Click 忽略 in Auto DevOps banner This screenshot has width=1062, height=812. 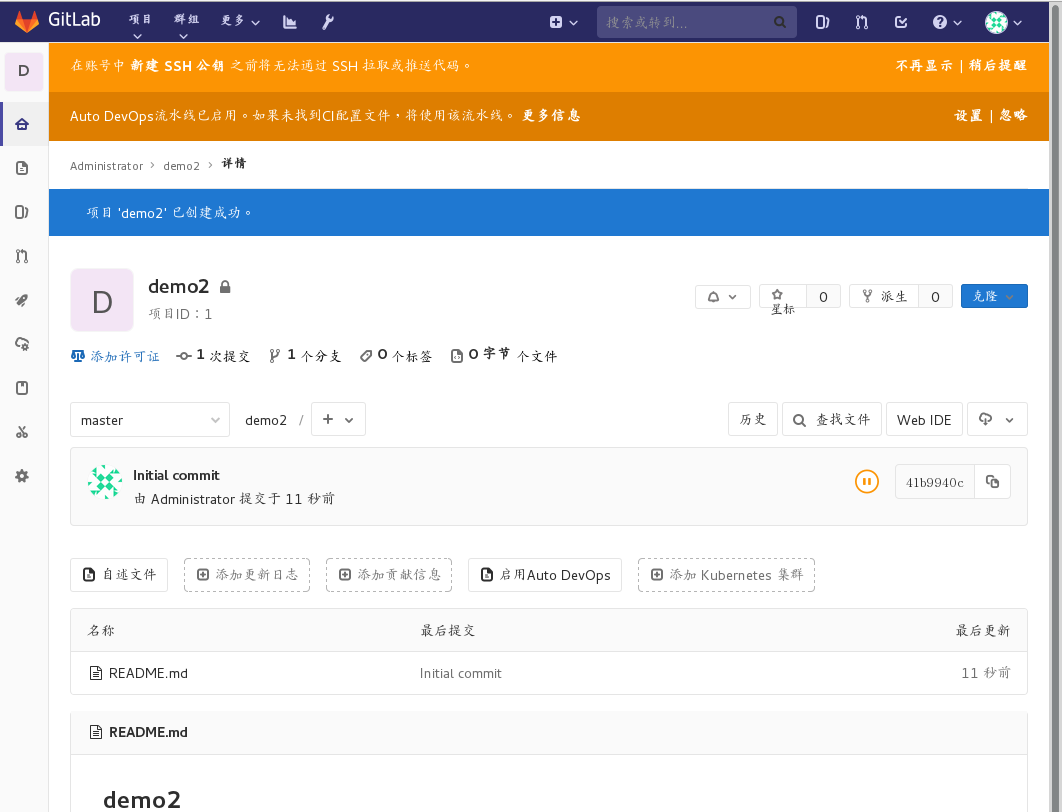(1013, 115)
